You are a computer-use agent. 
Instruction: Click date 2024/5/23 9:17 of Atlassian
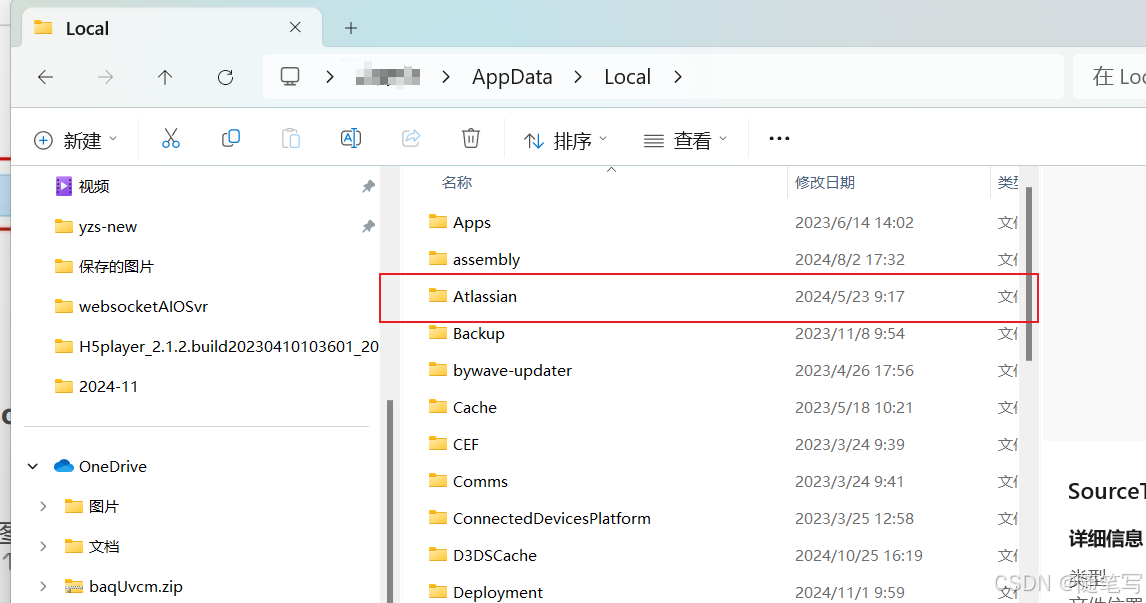pyautogui.click(x=849, y=296)
